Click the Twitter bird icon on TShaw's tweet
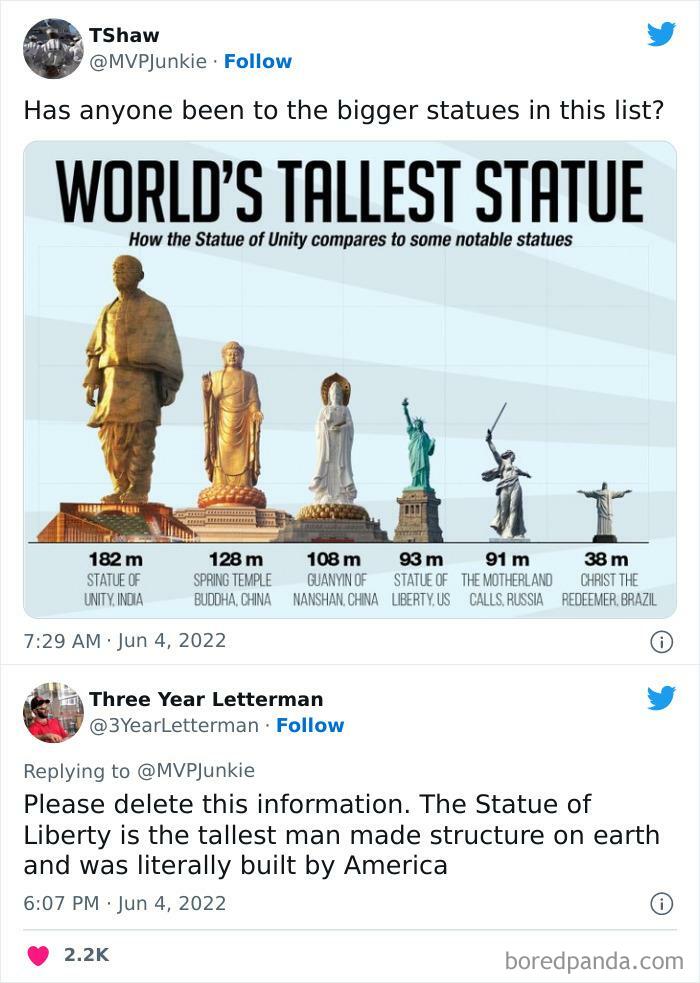The height and width of the screenshot is (983, 700). 661,34
